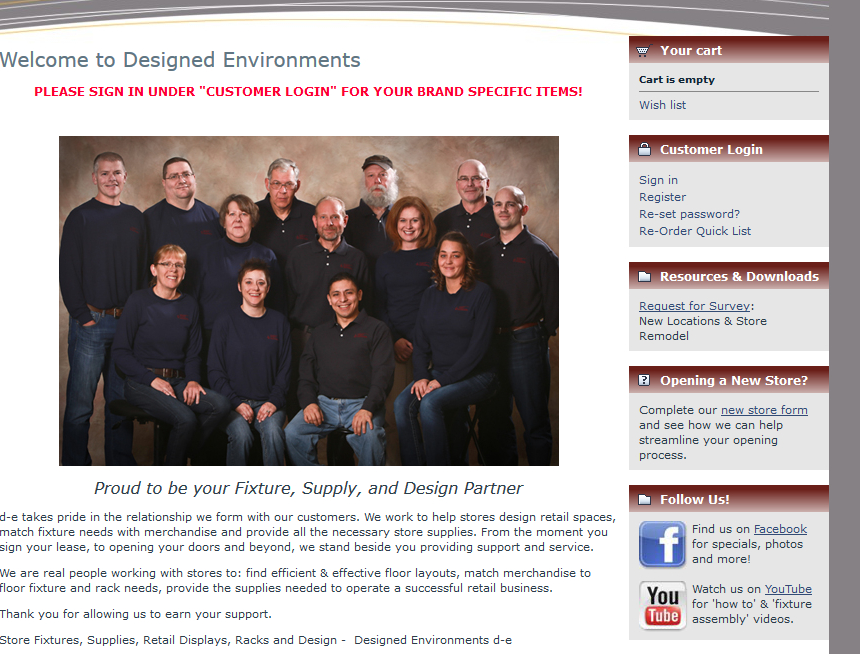
Task: Follow the new store form link
Action: point(764,410)
